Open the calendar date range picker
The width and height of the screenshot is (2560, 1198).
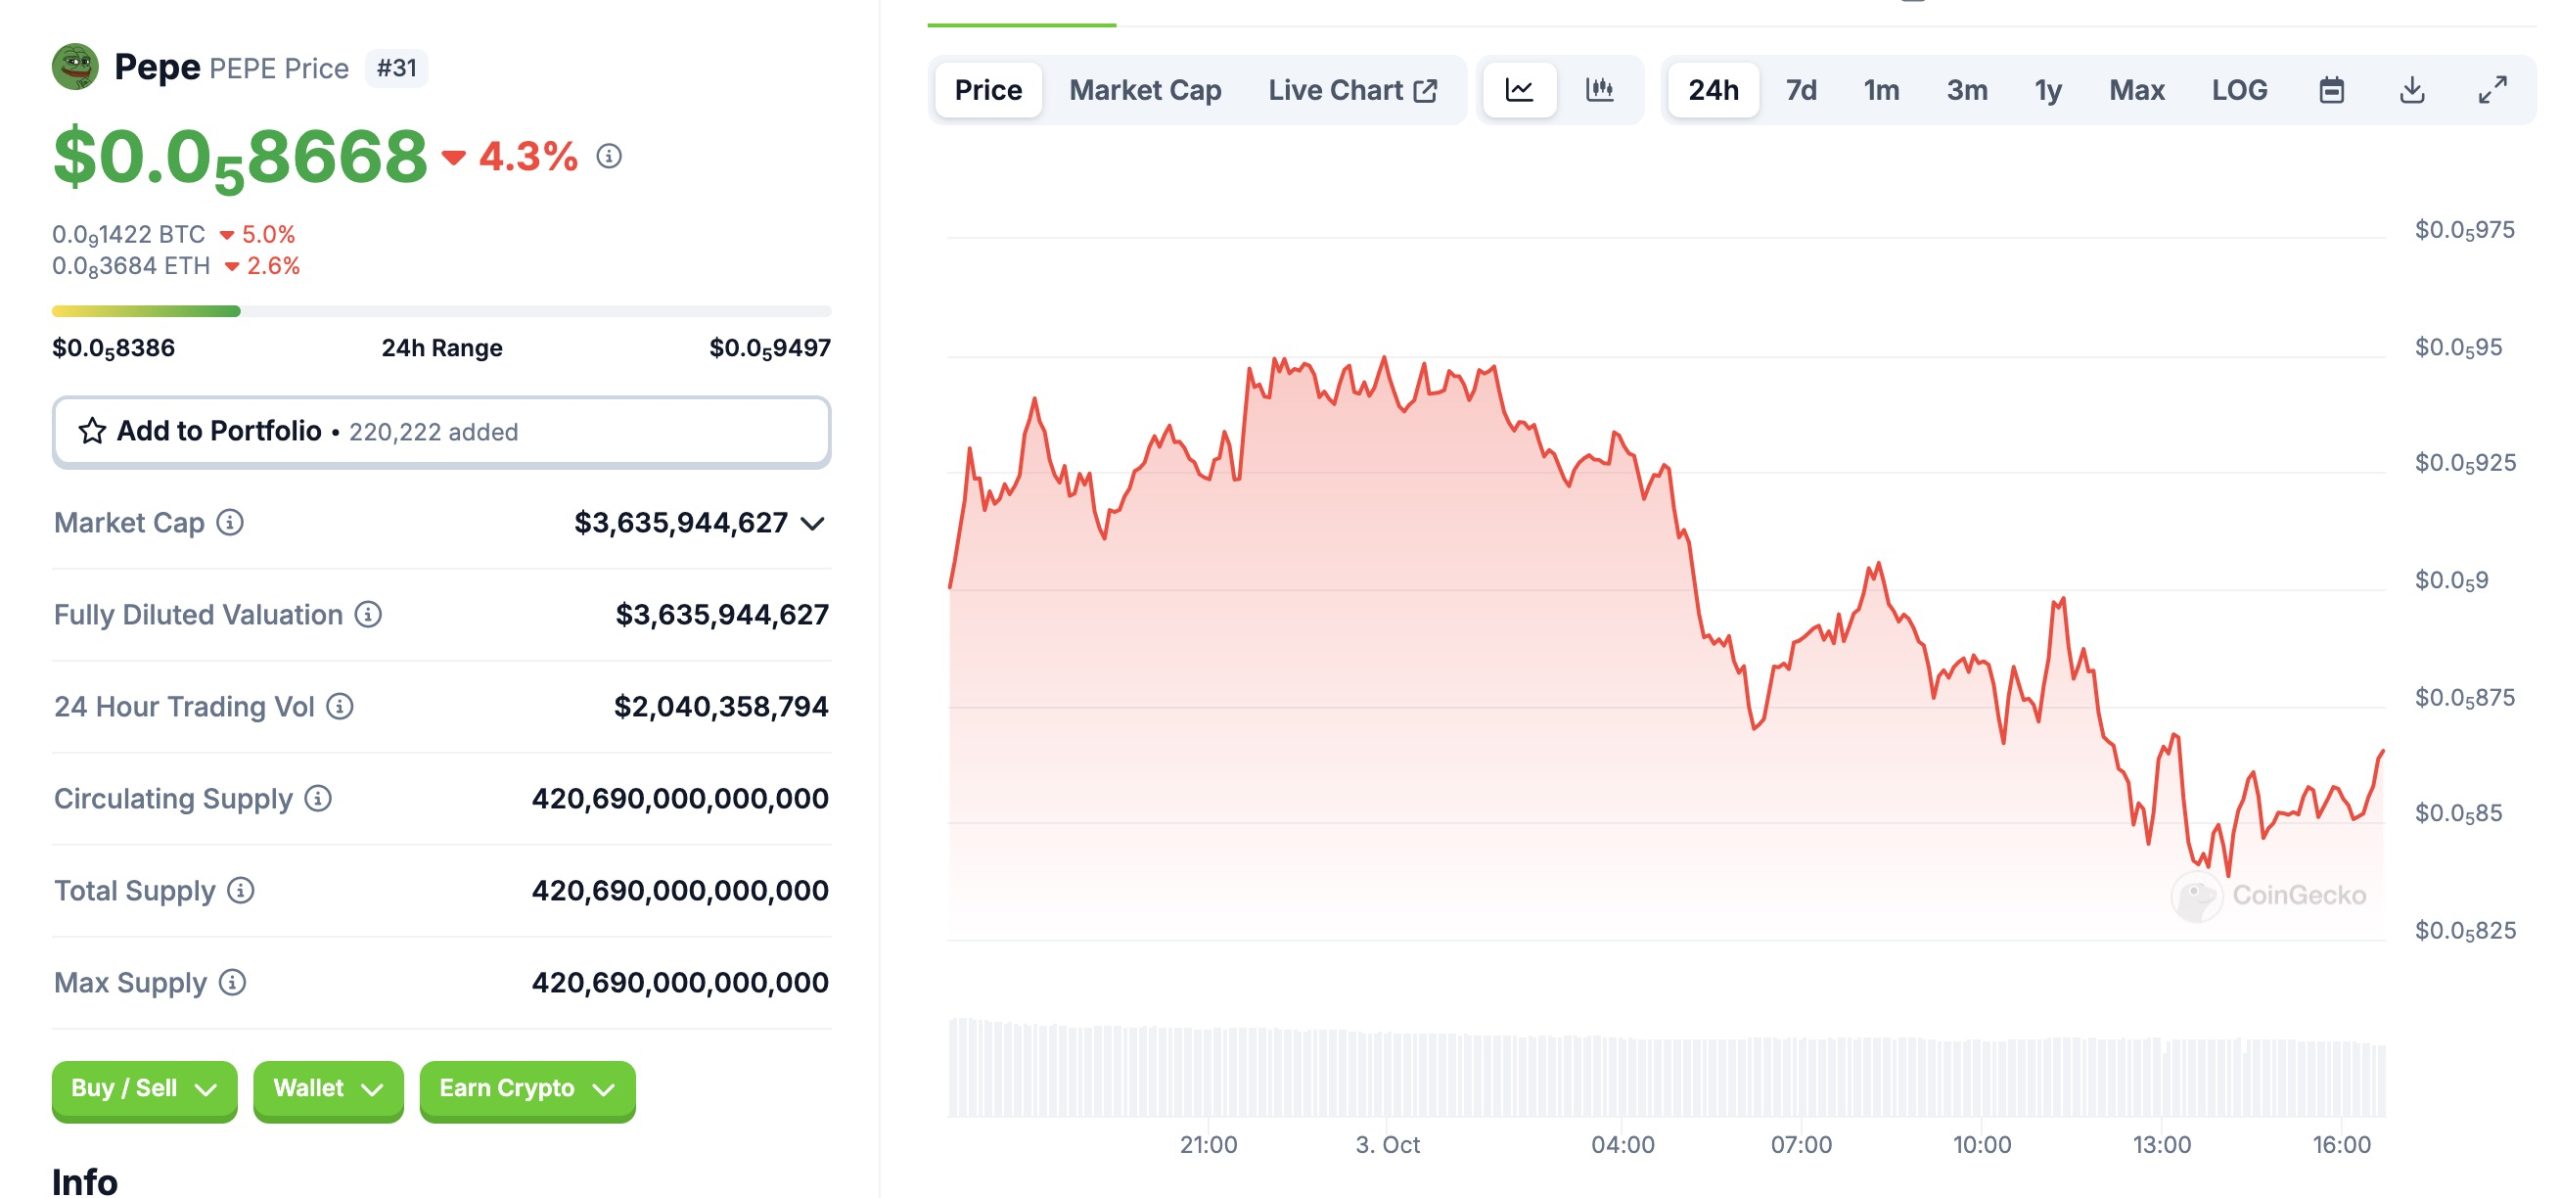pyautogui.click(x=2331, y=90)
